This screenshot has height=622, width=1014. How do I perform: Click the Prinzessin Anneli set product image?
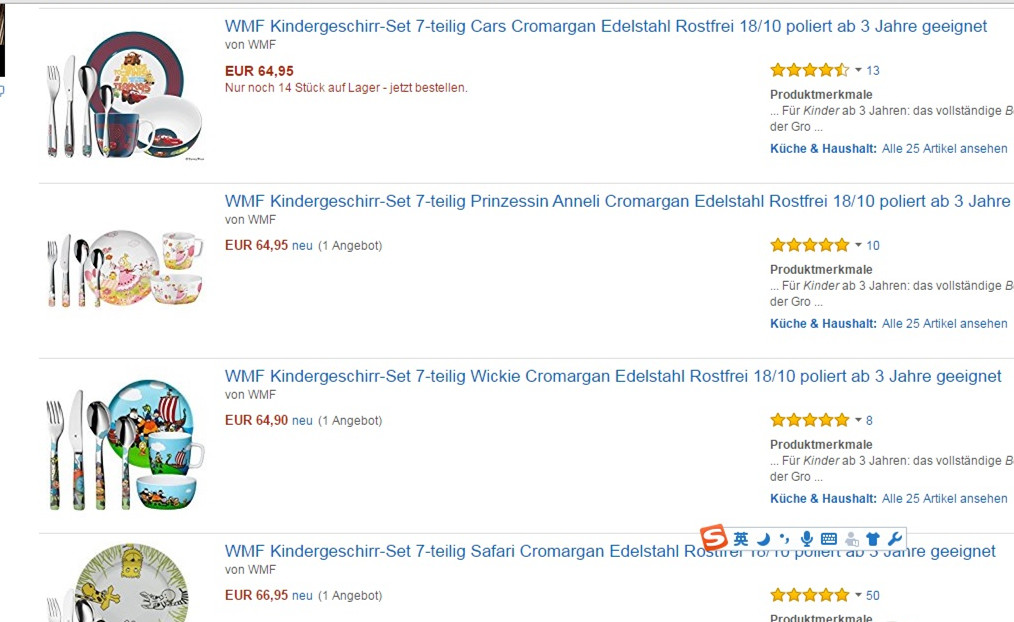(x=125, y=268)
